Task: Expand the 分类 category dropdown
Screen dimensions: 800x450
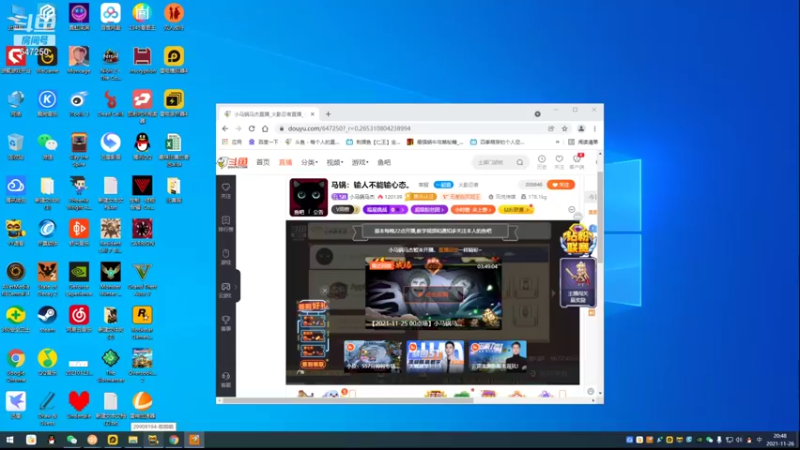Action: (x=309, y=163)
